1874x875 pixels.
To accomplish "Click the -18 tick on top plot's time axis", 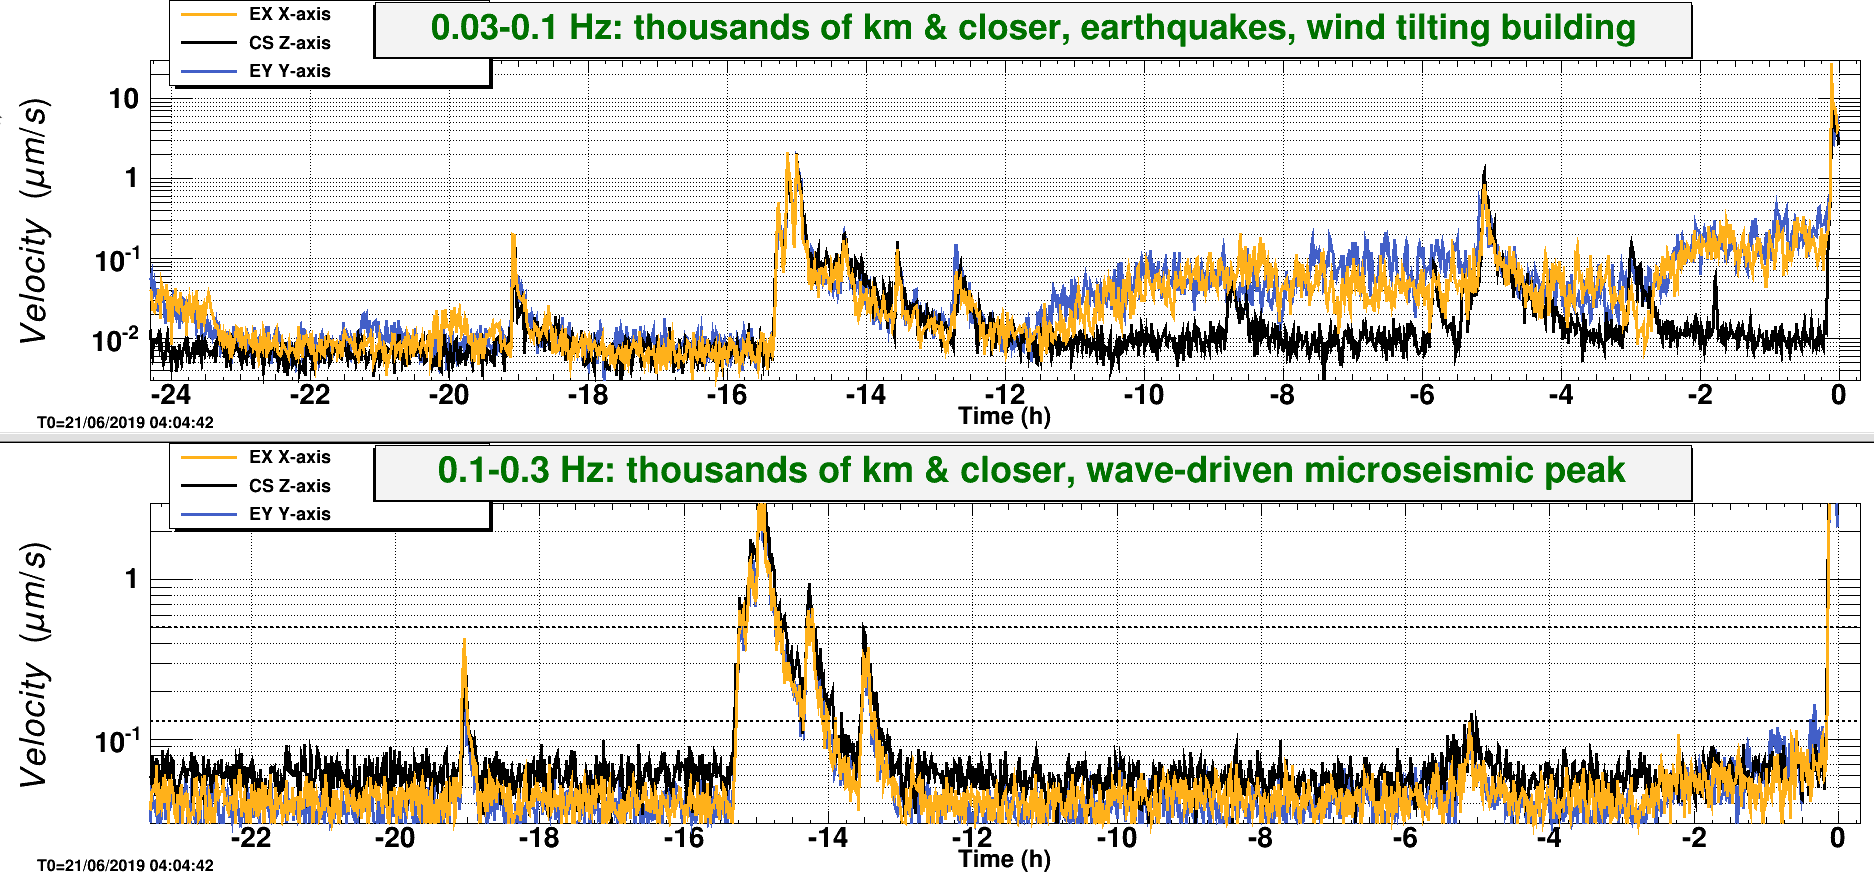I will 587,395.
